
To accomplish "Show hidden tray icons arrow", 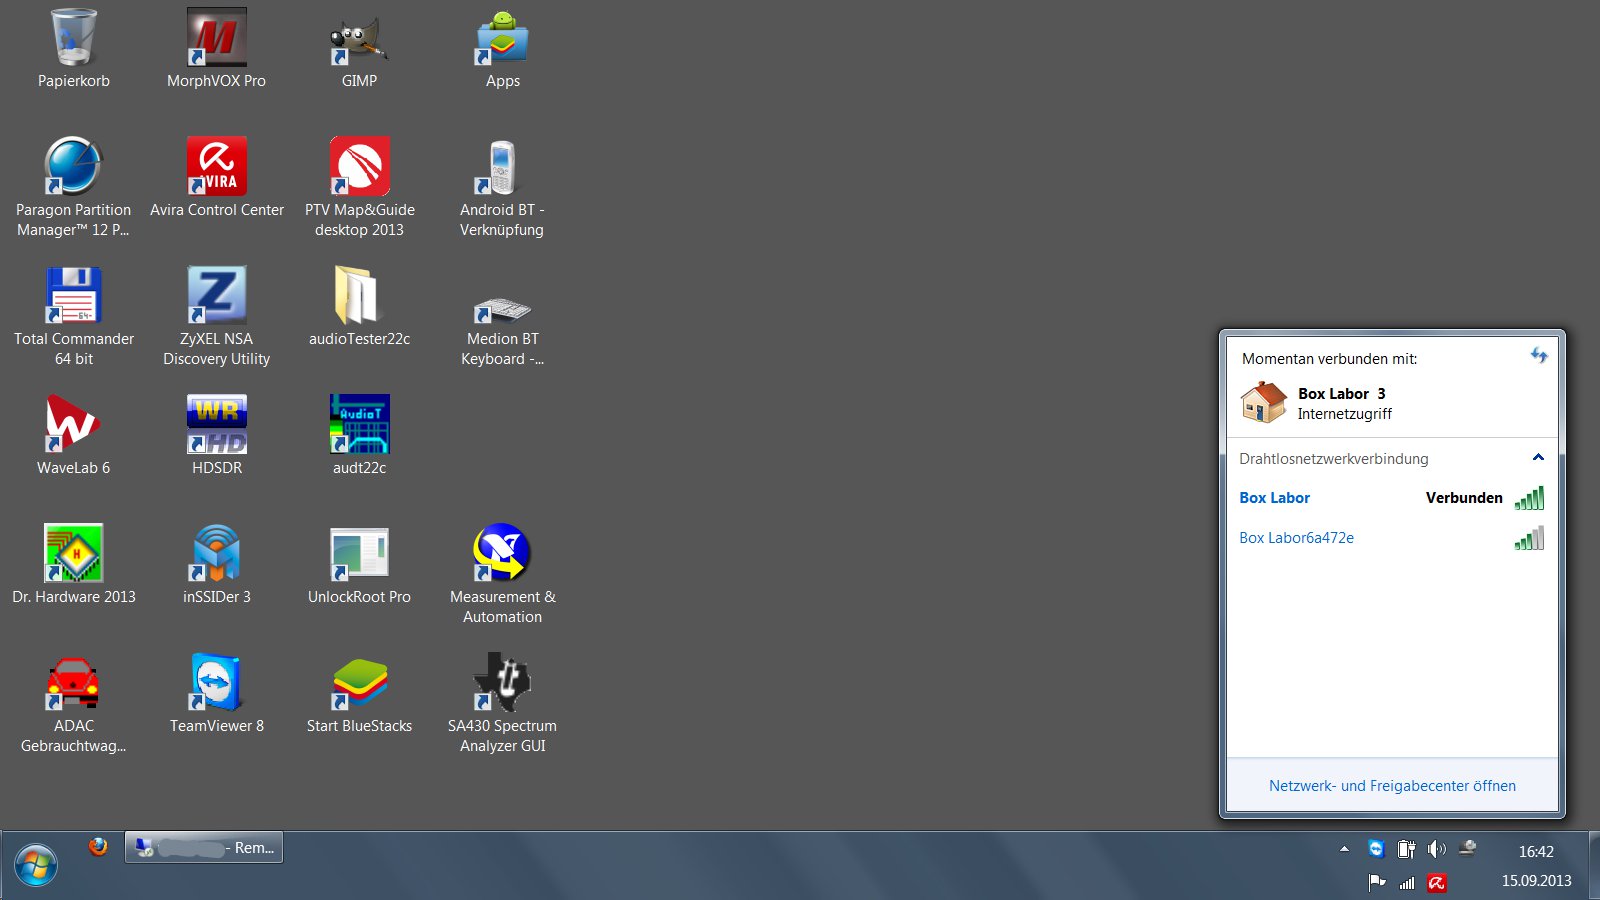I will point(1344,849).
